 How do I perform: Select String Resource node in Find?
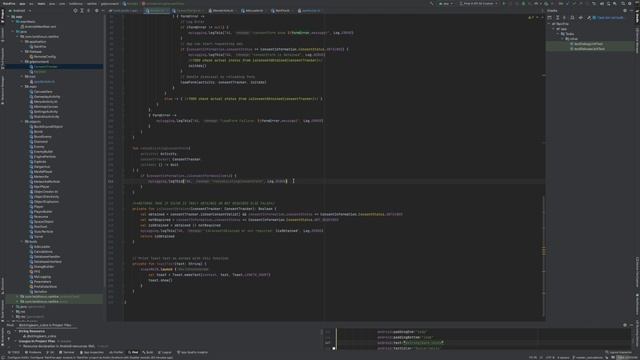[32, 331]
